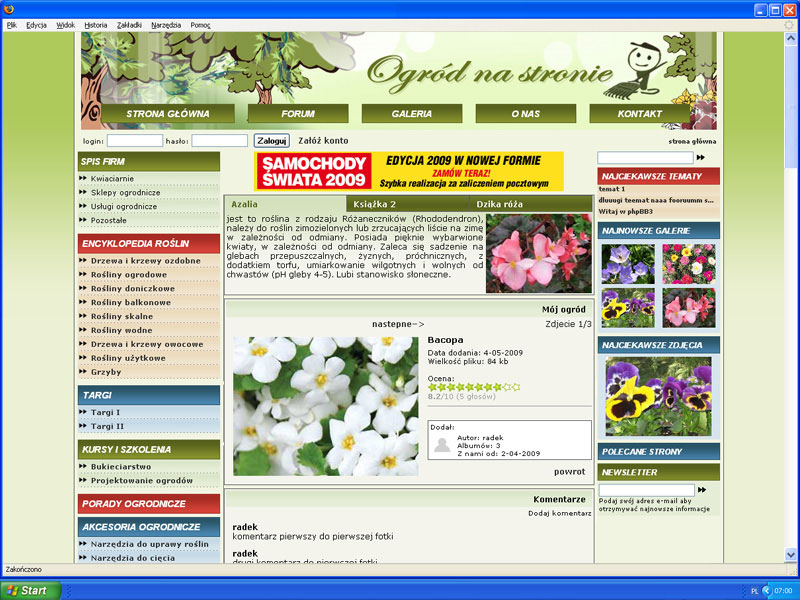Click the hasło password field
Image resolution: width=800 pixels, height=600 pixels.
click(x=219, y=140)
